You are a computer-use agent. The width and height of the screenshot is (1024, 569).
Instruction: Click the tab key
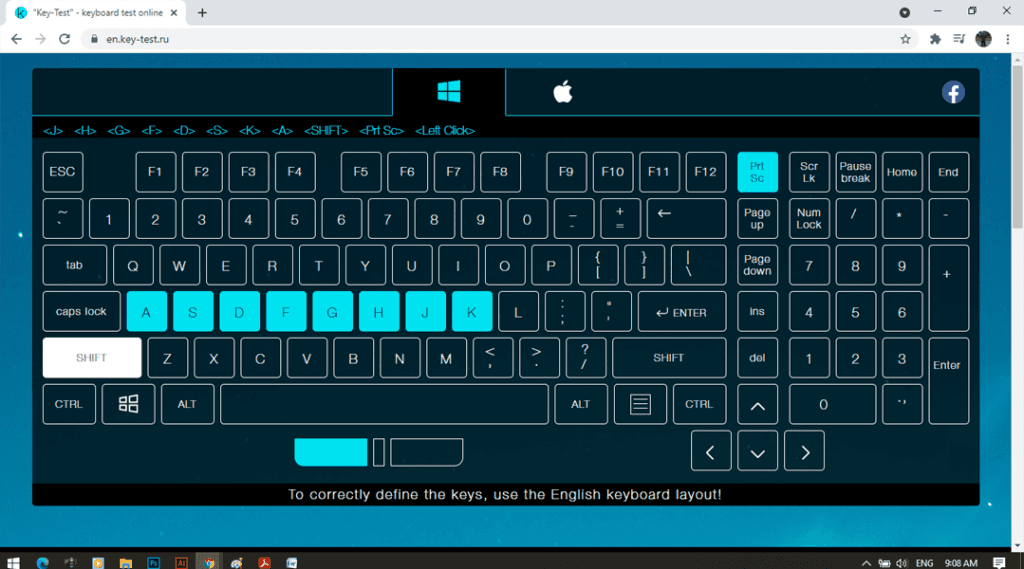(74, 265)
